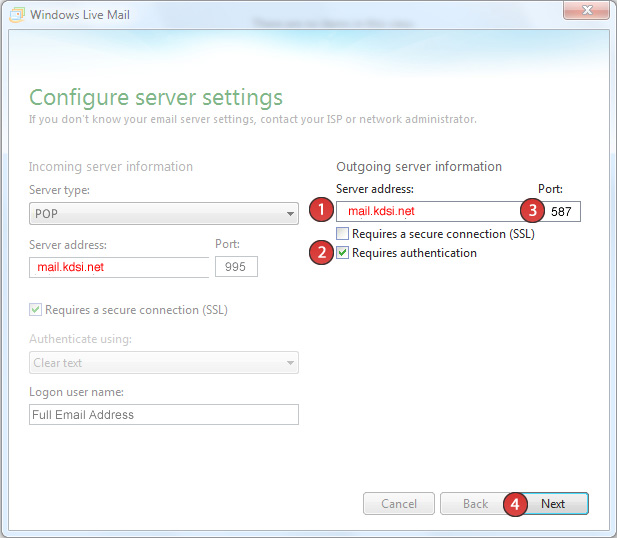The image size is (617, 538).
Task: Click the Logon user name field
Action: [x=164, y=414]
